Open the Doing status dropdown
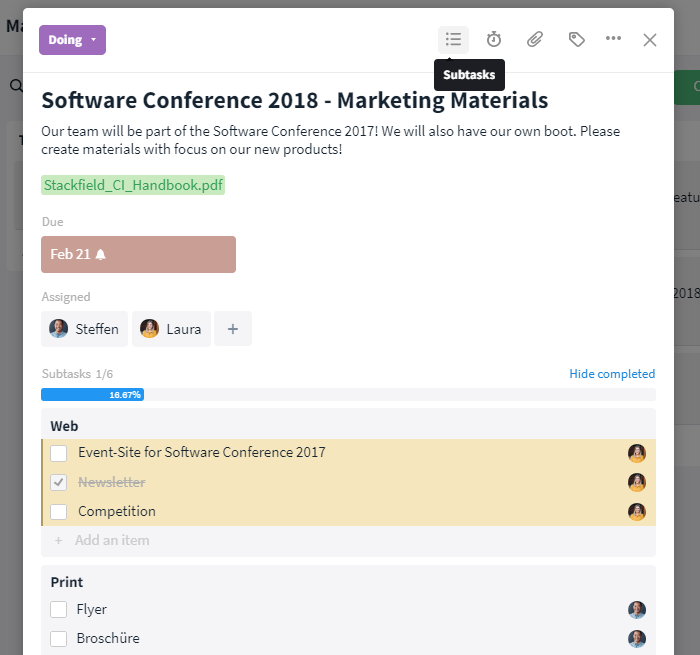Image resolution: width=700 pixels, height=655 pixels. 72,40
